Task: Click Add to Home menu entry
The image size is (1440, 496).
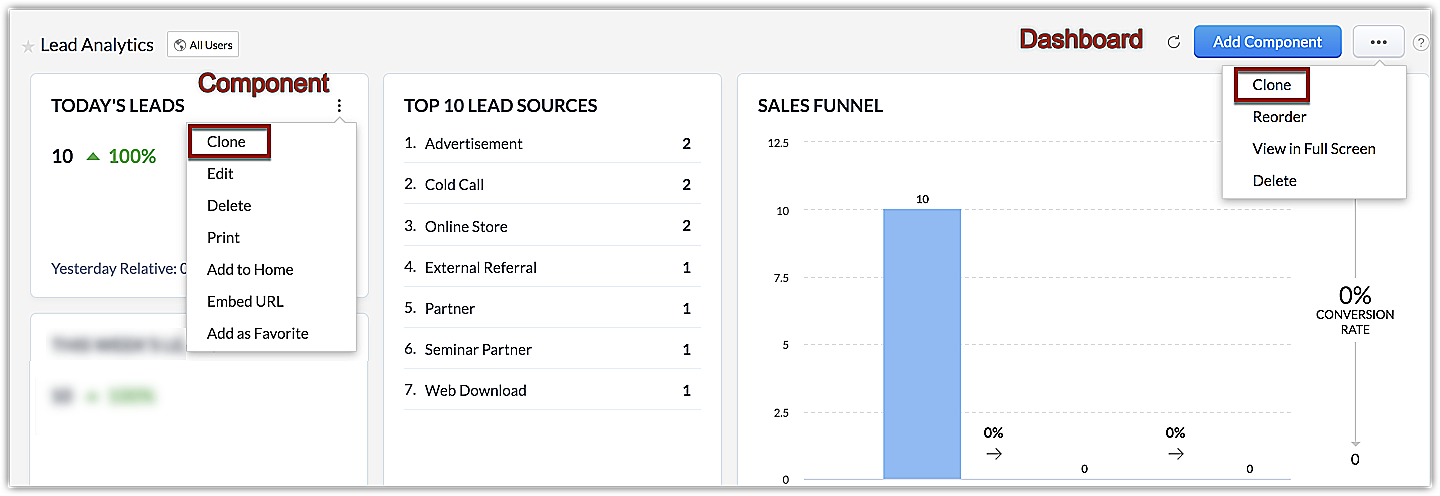Action: 250,270
